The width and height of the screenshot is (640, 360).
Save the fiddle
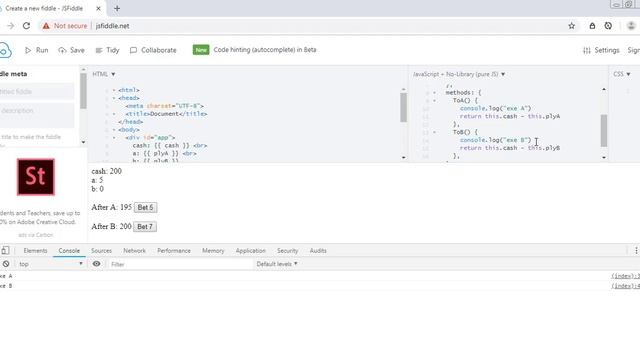(x=71, y=50)
